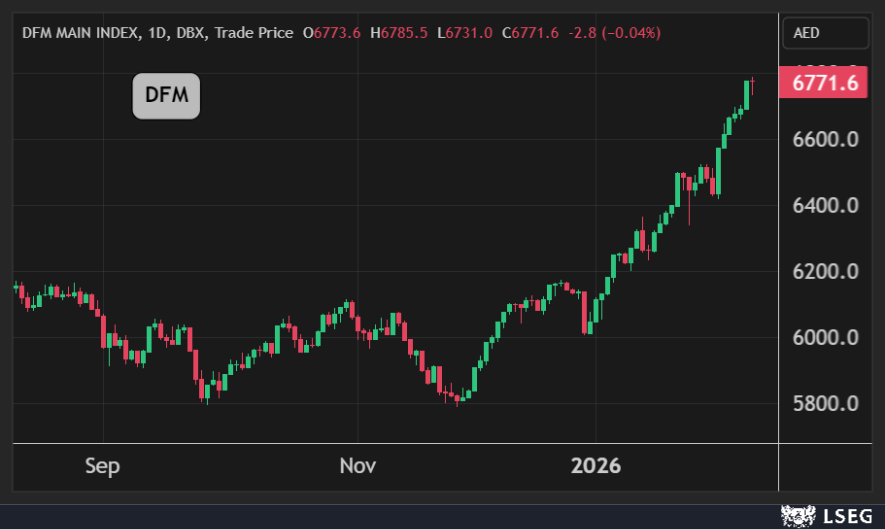885x530 pixels.
Task: Click the latest candlestick at chart's right edge
Action: pos(753,84)
